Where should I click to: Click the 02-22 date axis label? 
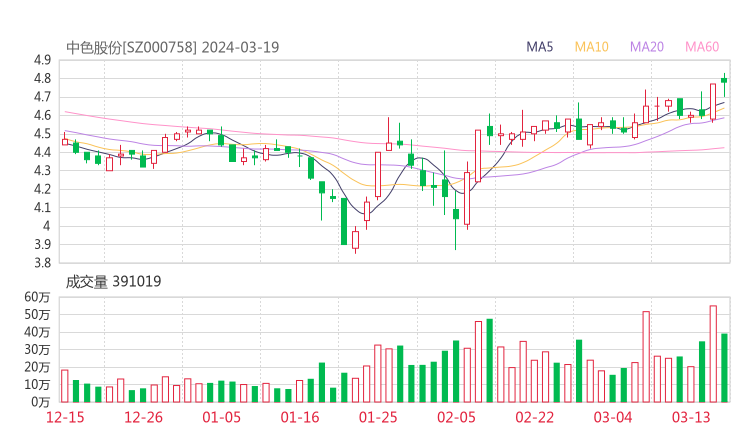point(534,417)
